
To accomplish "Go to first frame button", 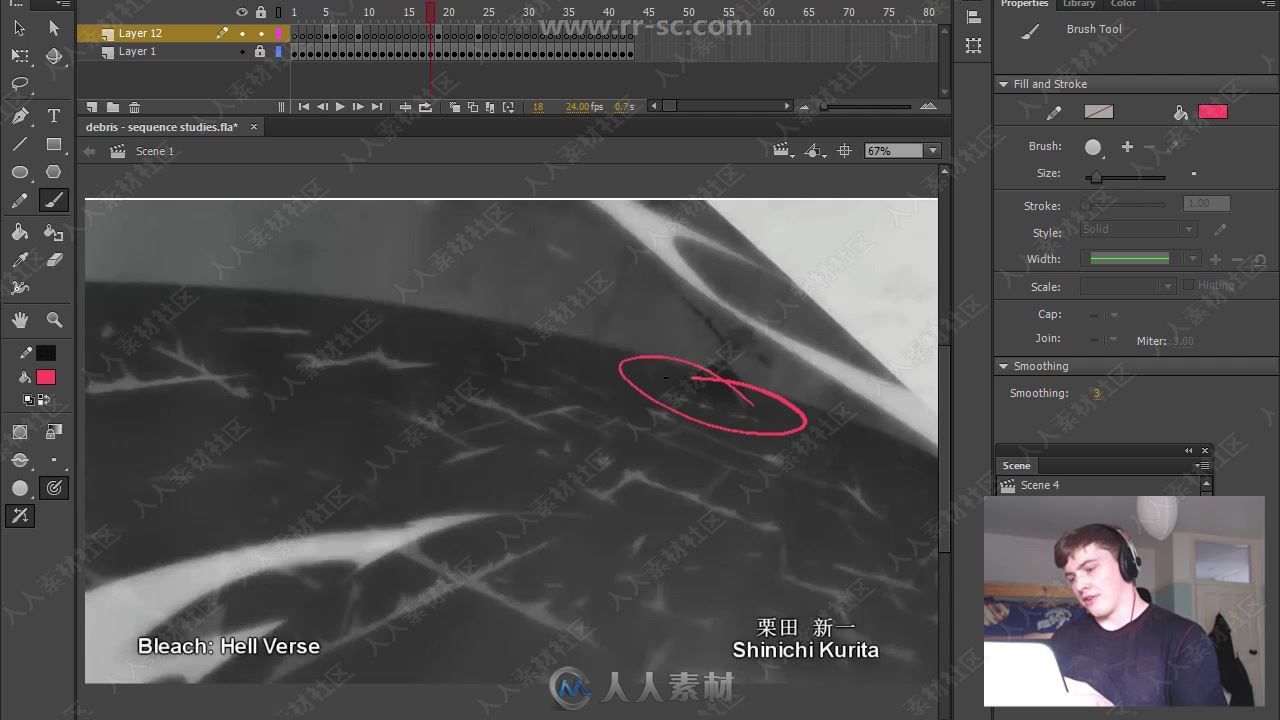I will [x=303, y=107].
